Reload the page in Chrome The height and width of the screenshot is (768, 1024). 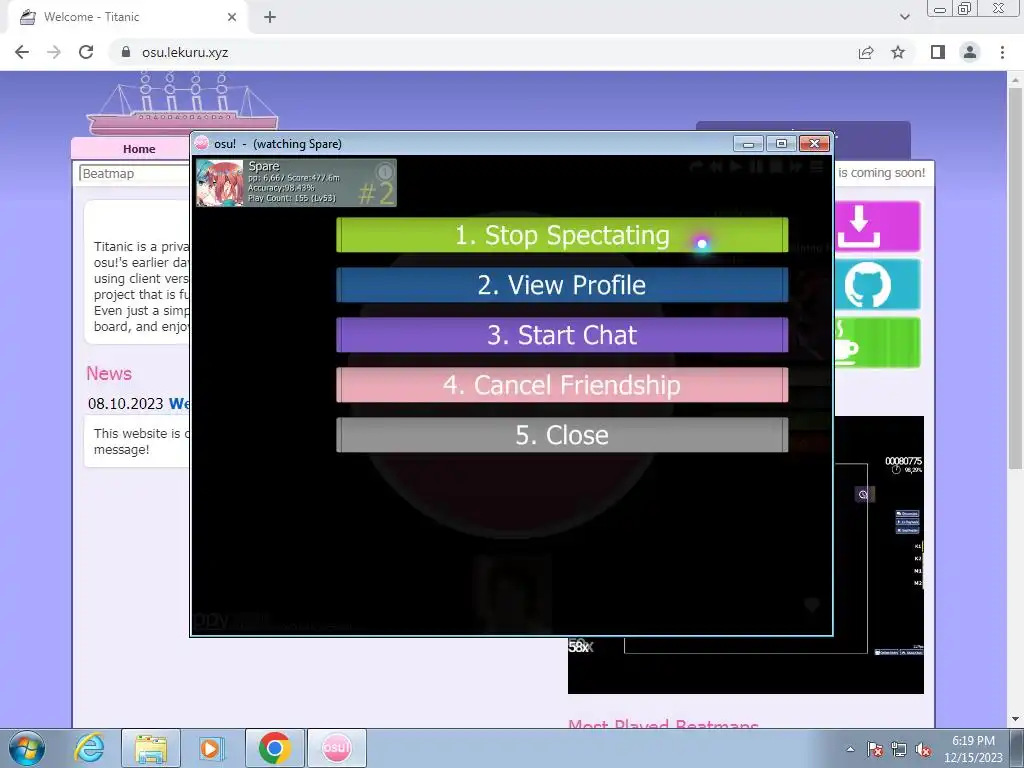86,52
